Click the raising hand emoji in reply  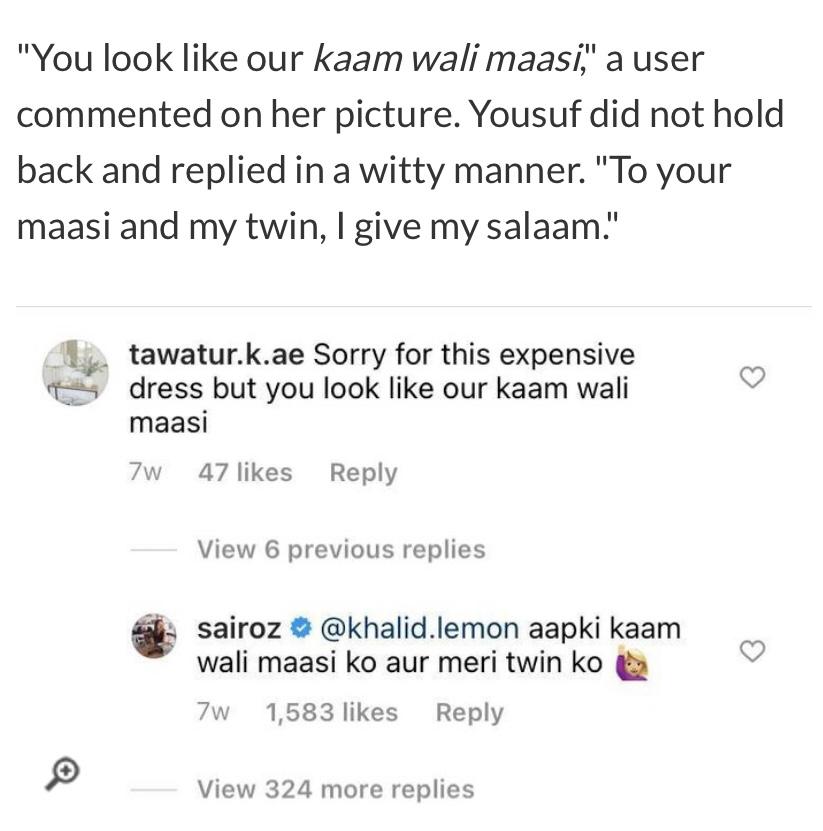point(632,663)
